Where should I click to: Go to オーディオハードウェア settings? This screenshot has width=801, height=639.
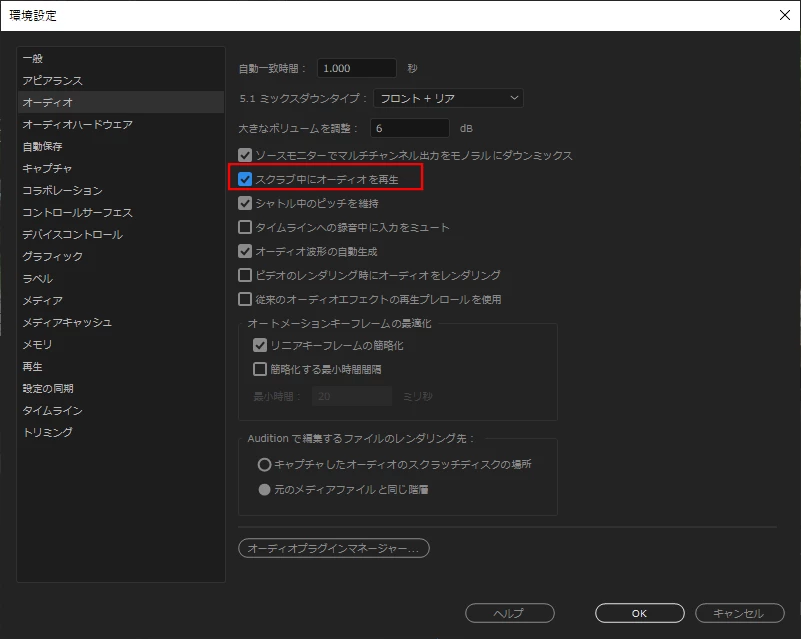[121, 124]
